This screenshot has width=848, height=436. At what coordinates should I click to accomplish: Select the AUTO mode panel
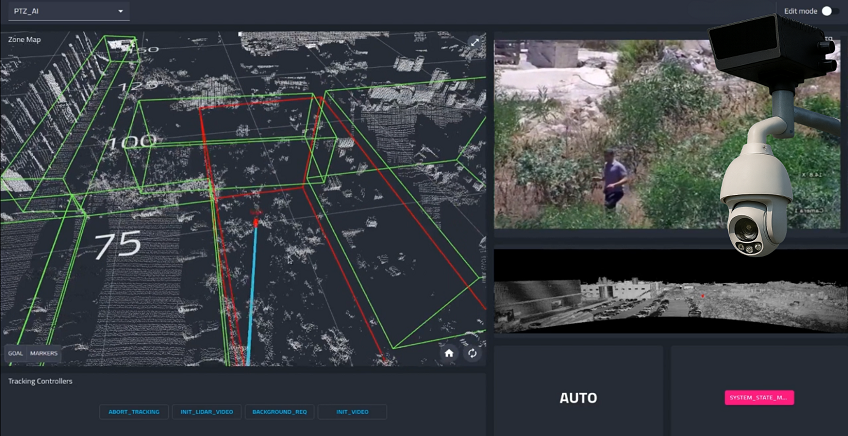point(578,398)
